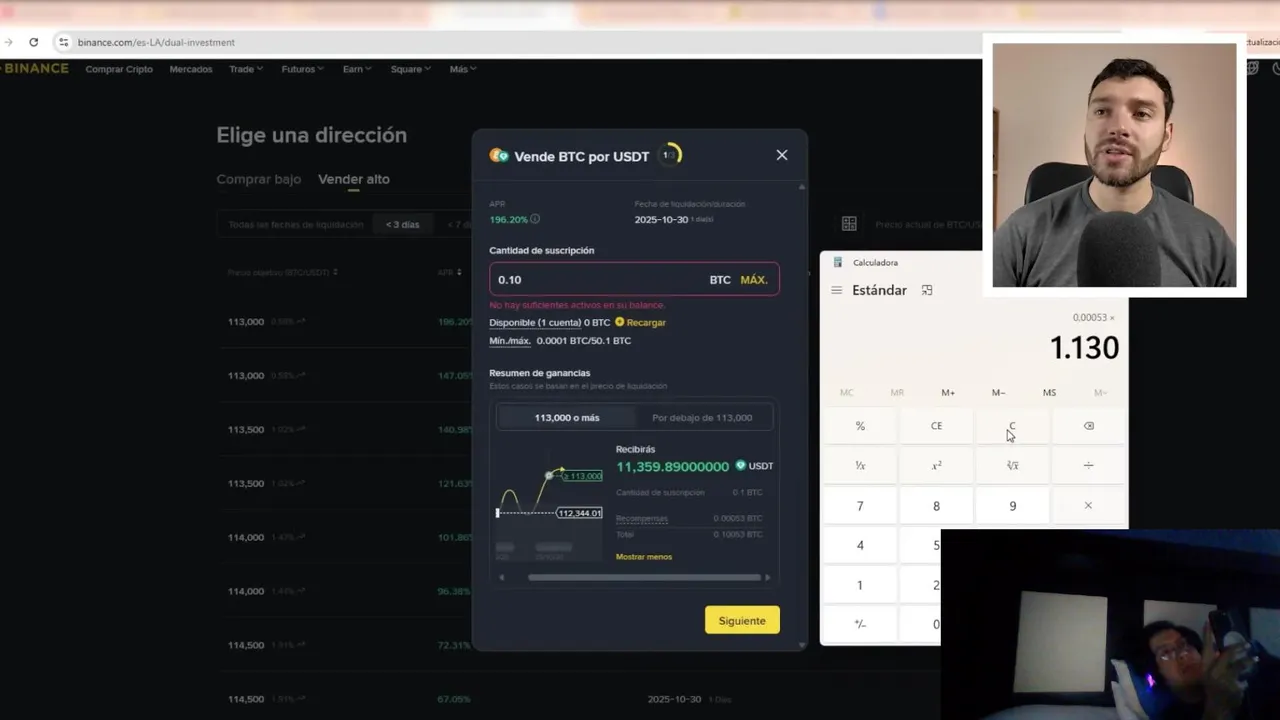
Task: Open the Más menu dropdown
Action: 463,69
